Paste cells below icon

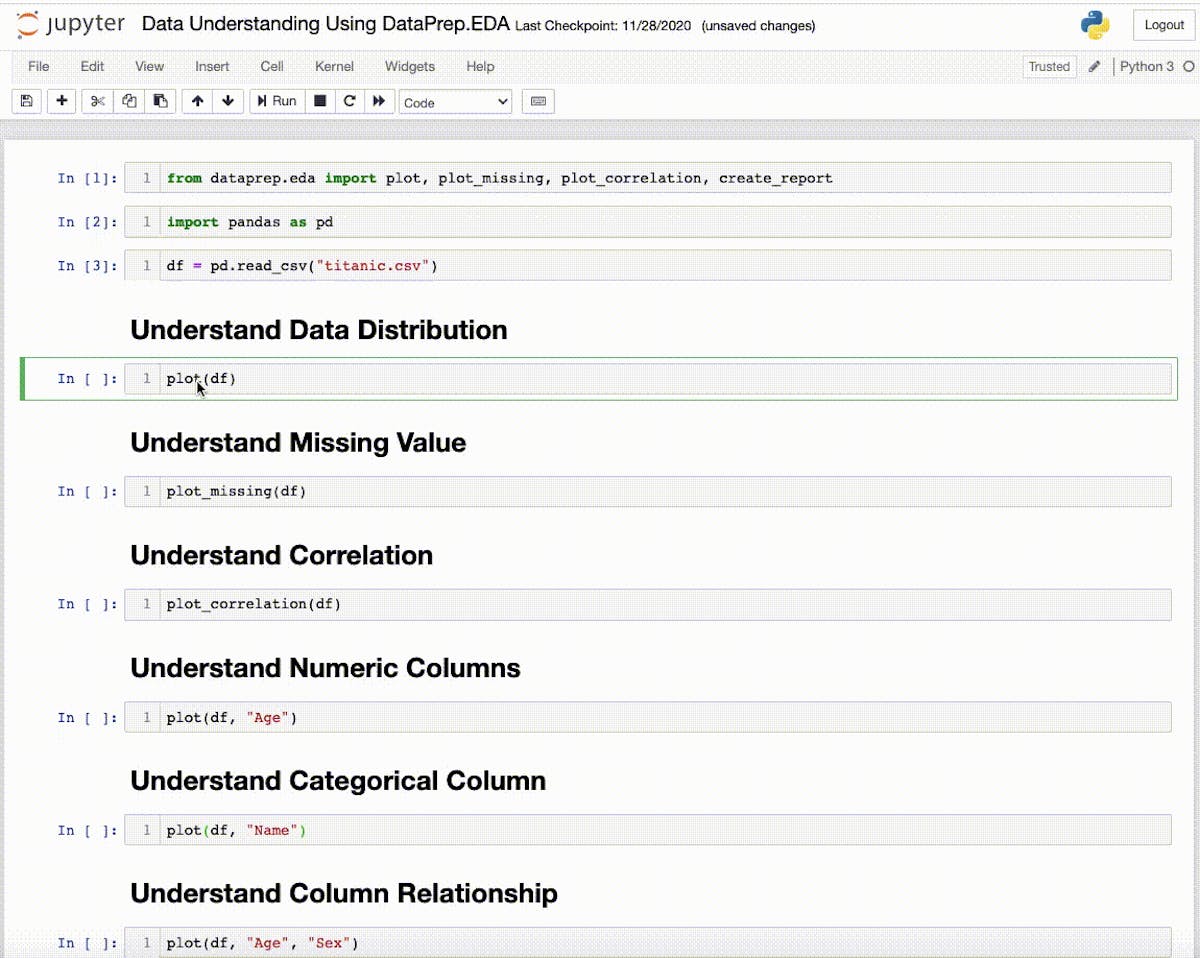click(159, 101)
